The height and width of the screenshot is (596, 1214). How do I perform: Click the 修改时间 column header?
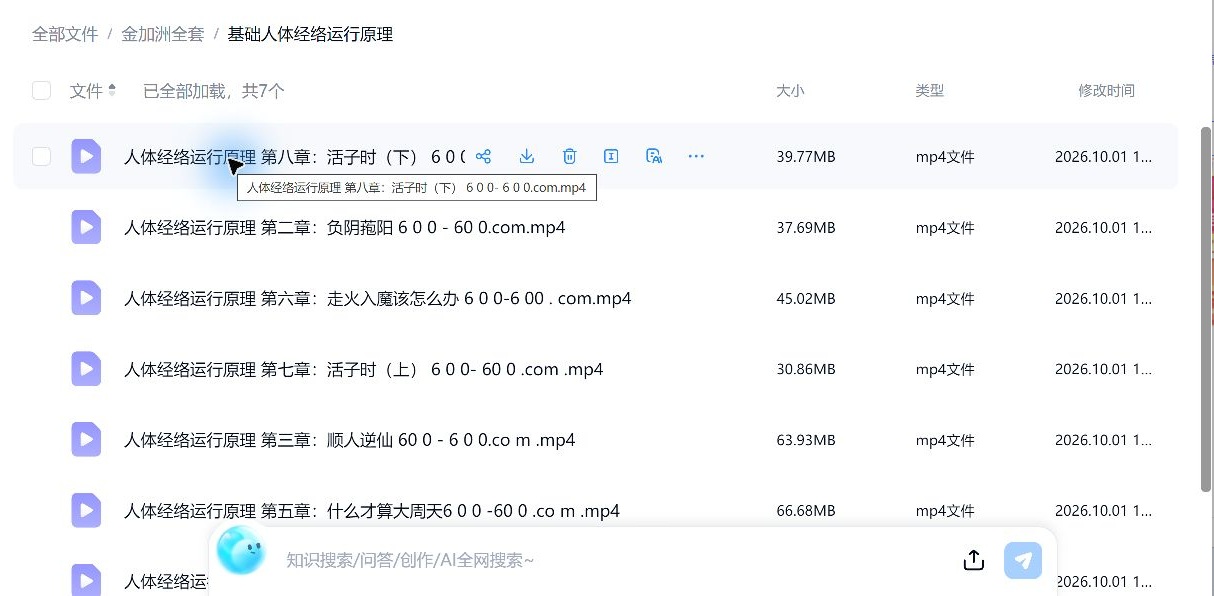point(1106,91)
